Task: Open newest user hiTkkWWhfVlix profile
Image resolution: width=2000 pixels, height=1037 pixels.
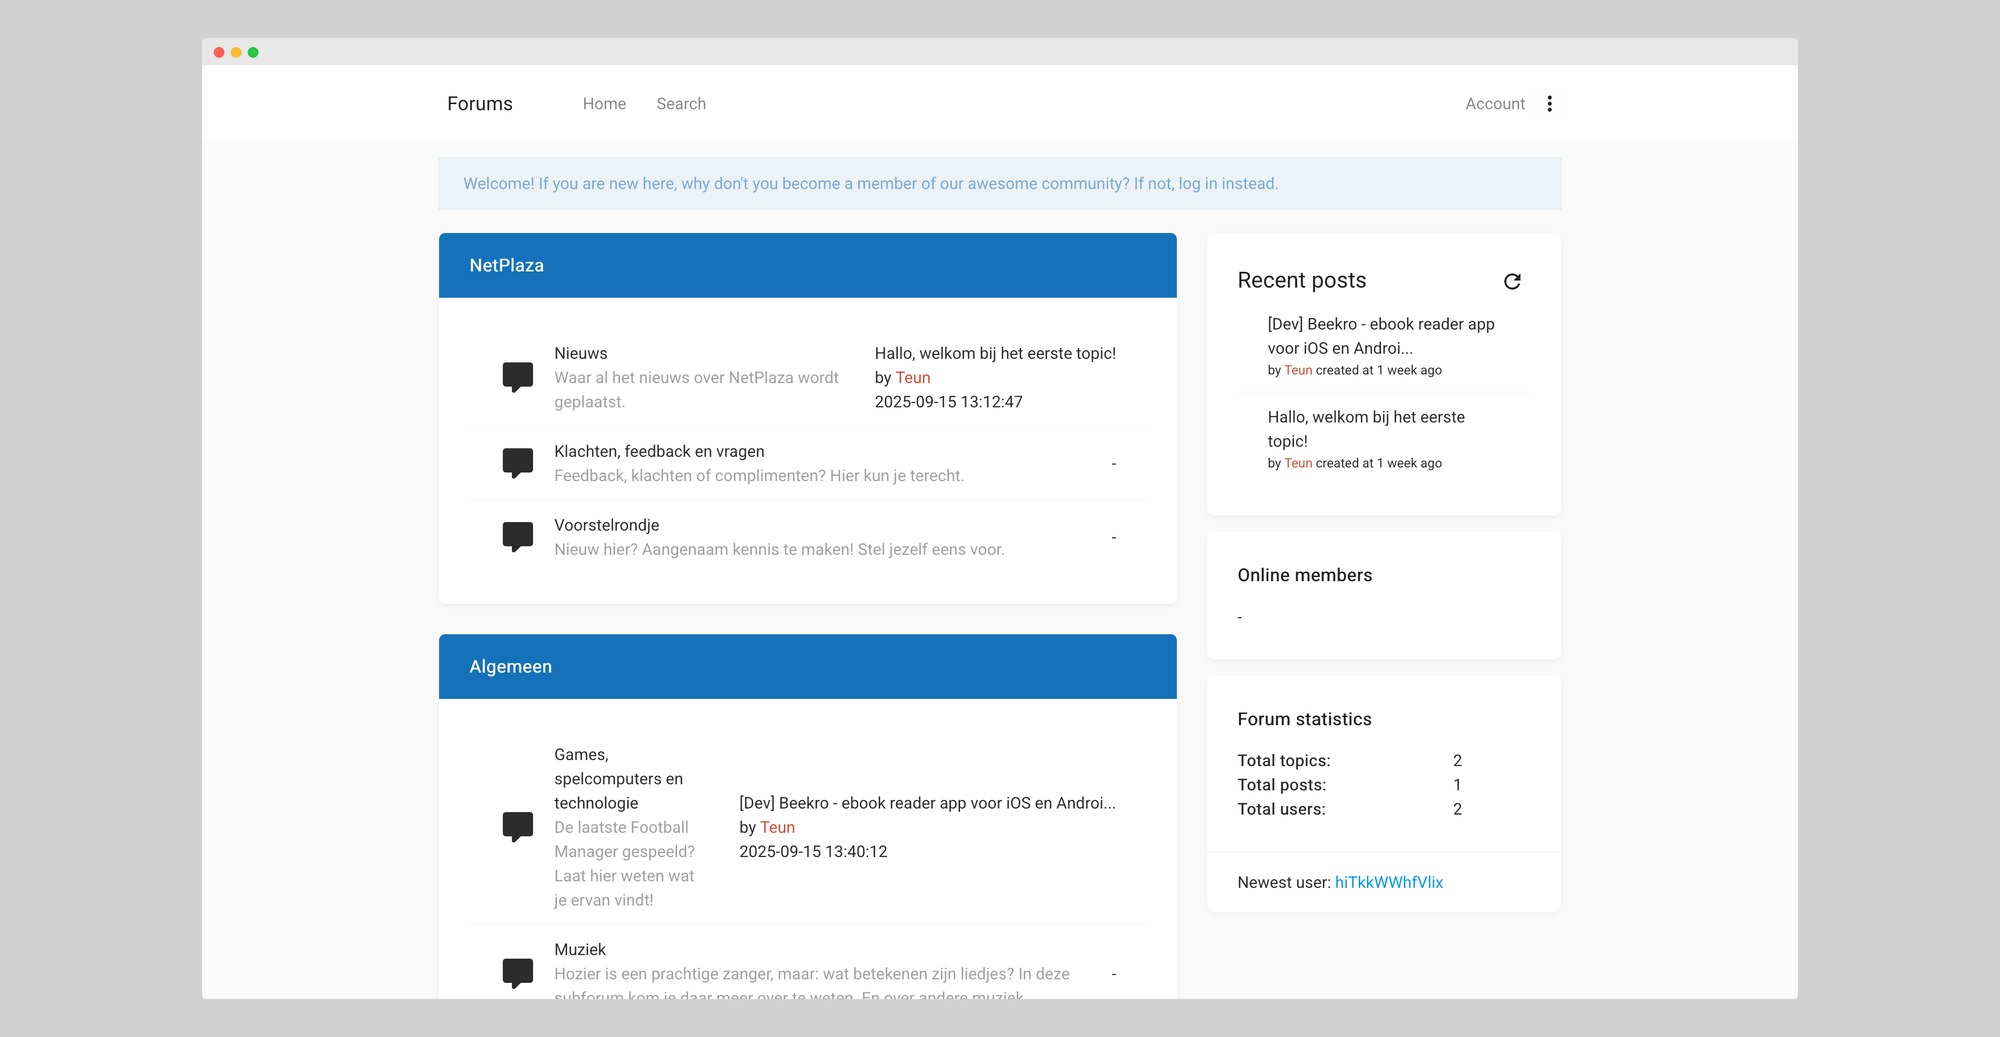Action: click(x=1388, y=882)
